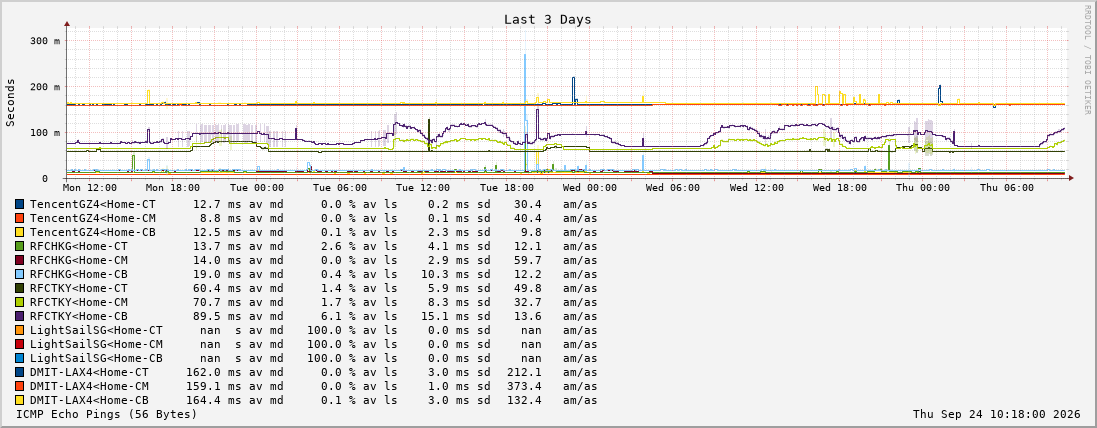Click the TencentGZ4<Home-CM orange legend swatch
1097x428 pixels.
pos(20,218)
